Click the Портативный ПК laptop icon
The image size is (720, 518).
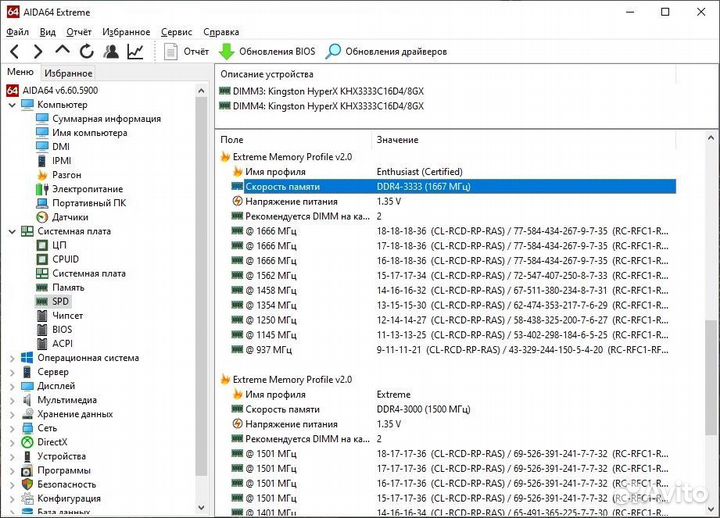point(42,203)
